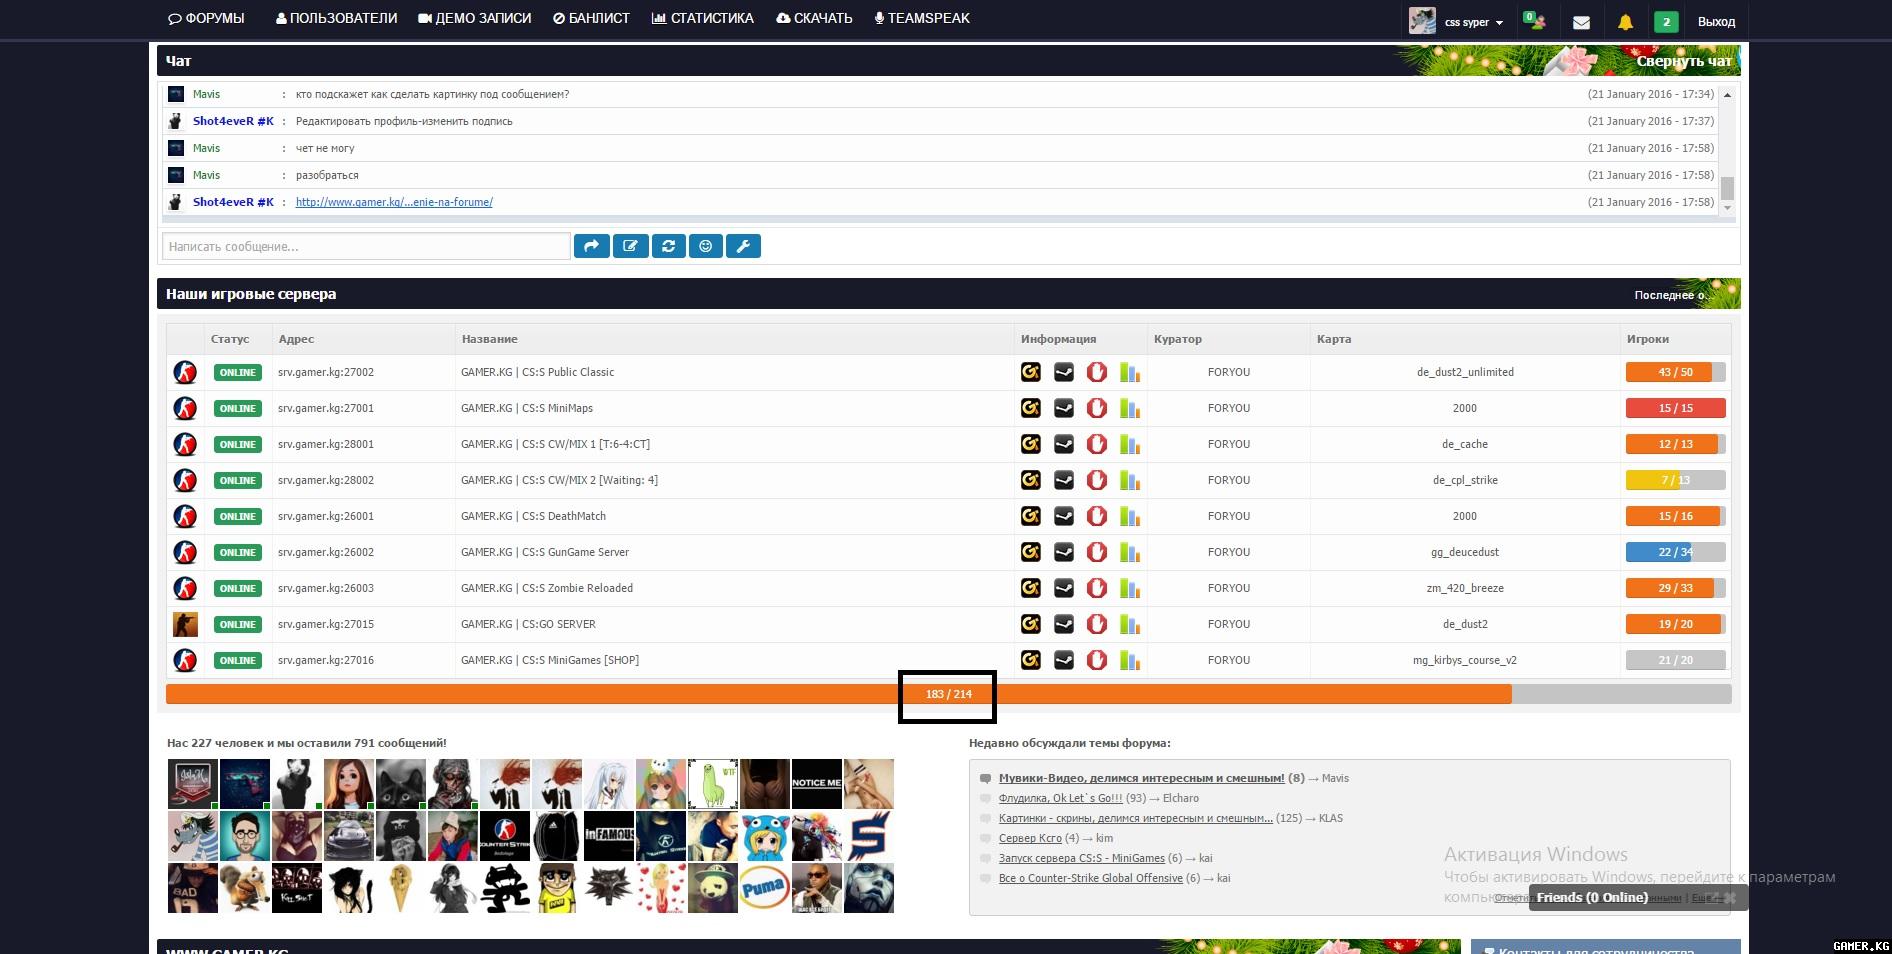Click red ban-hand icon for DeathMatch server

1097,516
